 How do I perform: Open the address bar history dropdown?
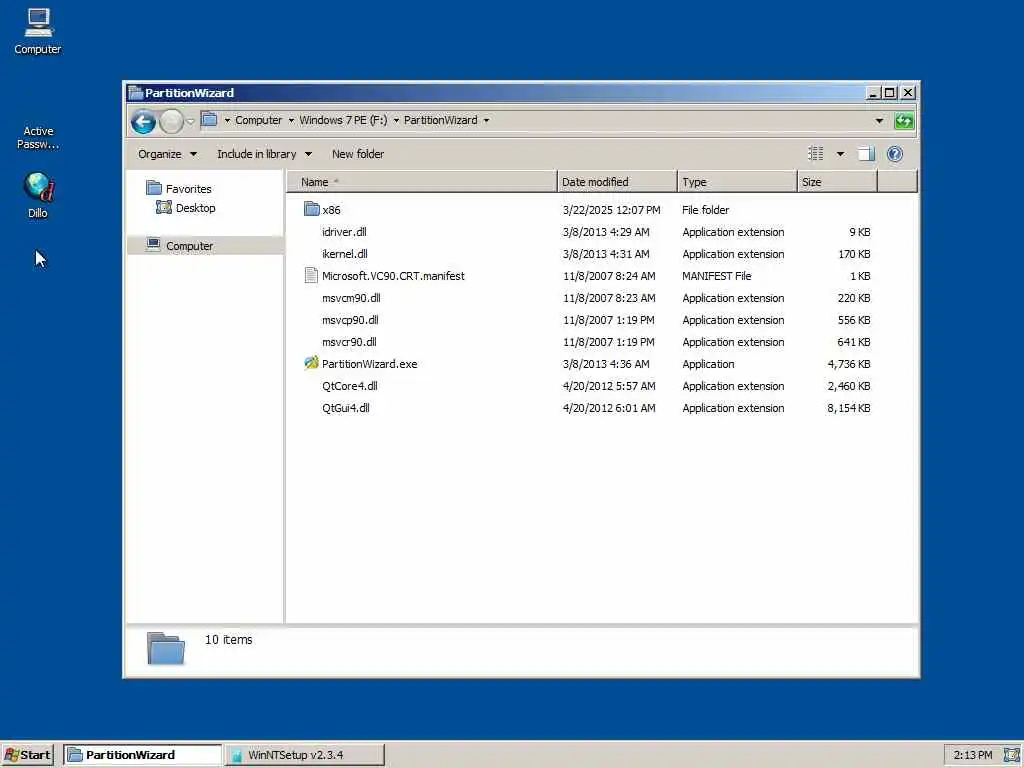[879, 121]
